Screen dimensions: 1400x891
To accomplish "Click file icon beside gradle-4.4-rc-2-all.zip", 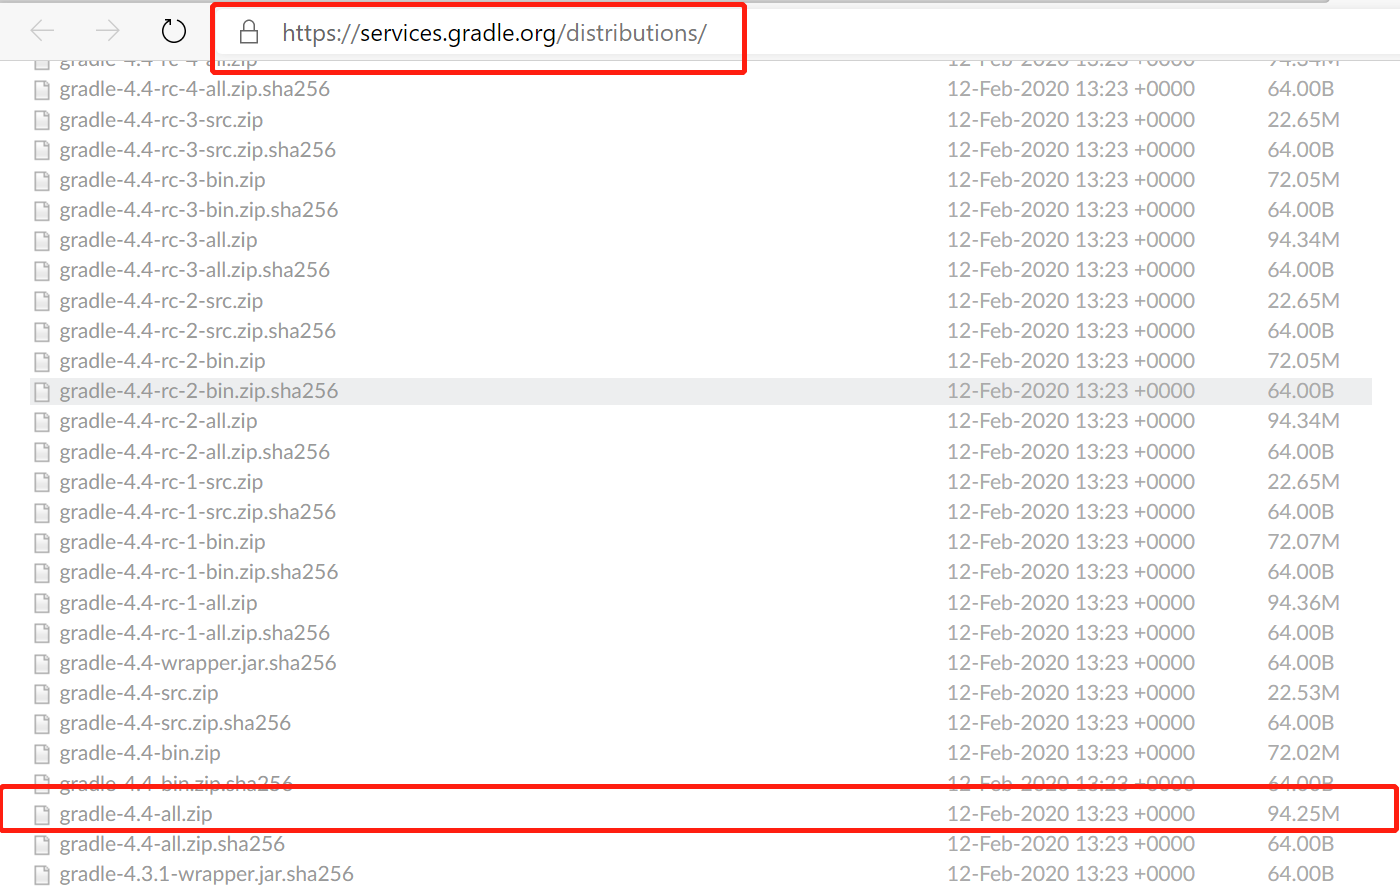I will [41, 422].
